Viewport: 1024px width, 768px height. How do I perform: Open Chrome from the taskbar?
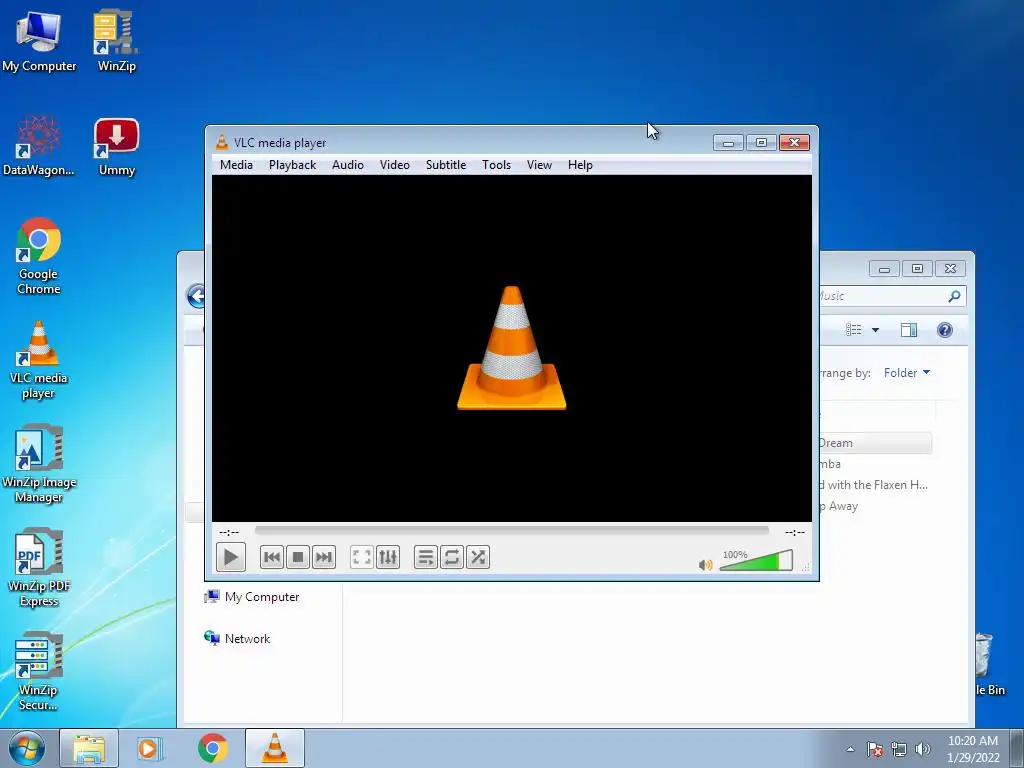[212, 748]
